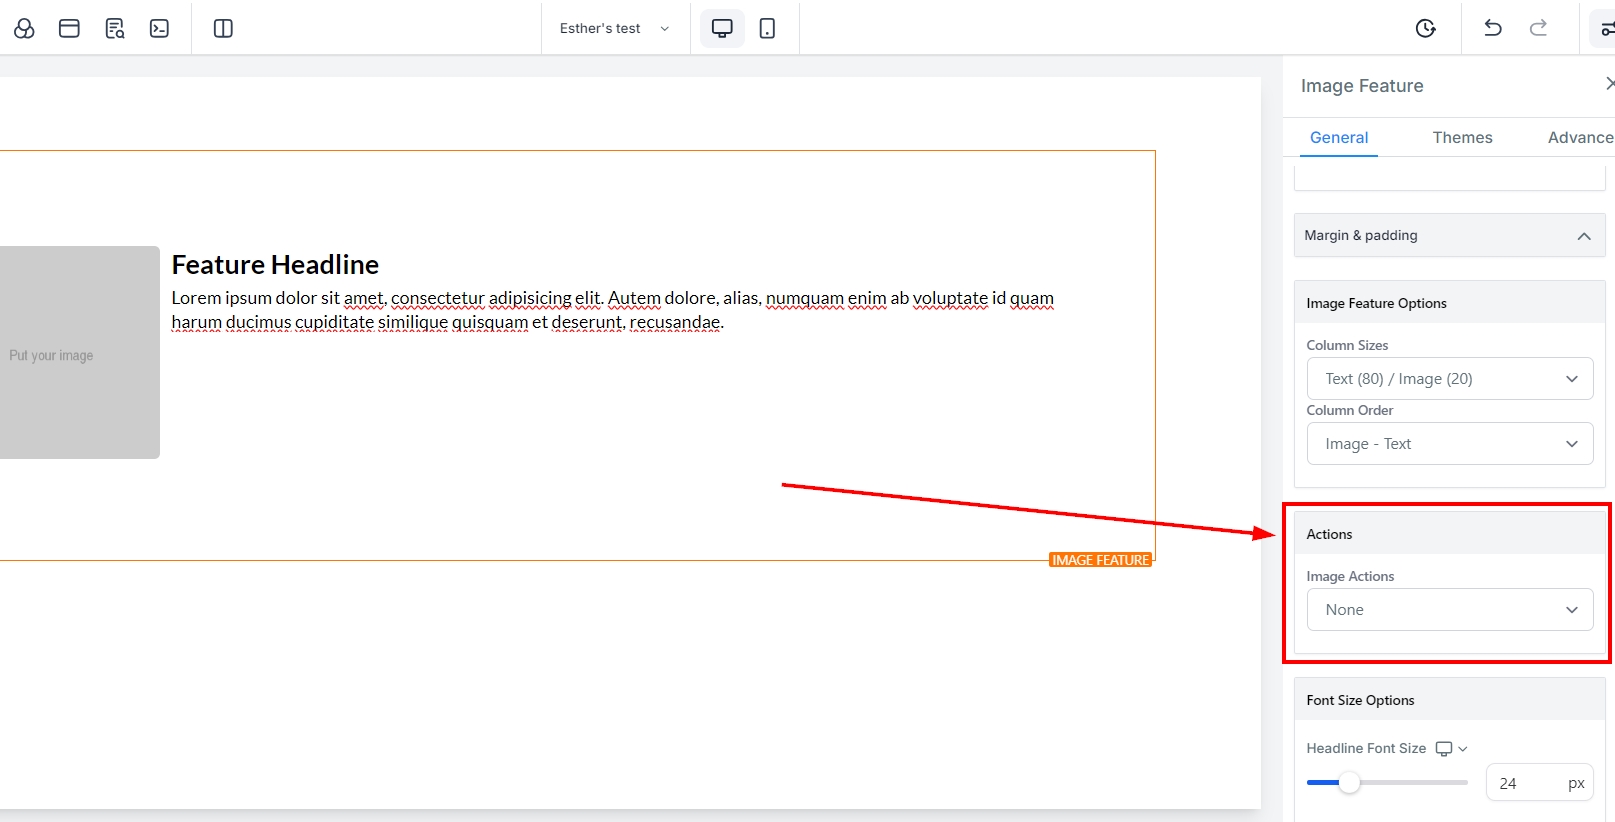
Task: Select the General tab
Action: pos(1339,138)
